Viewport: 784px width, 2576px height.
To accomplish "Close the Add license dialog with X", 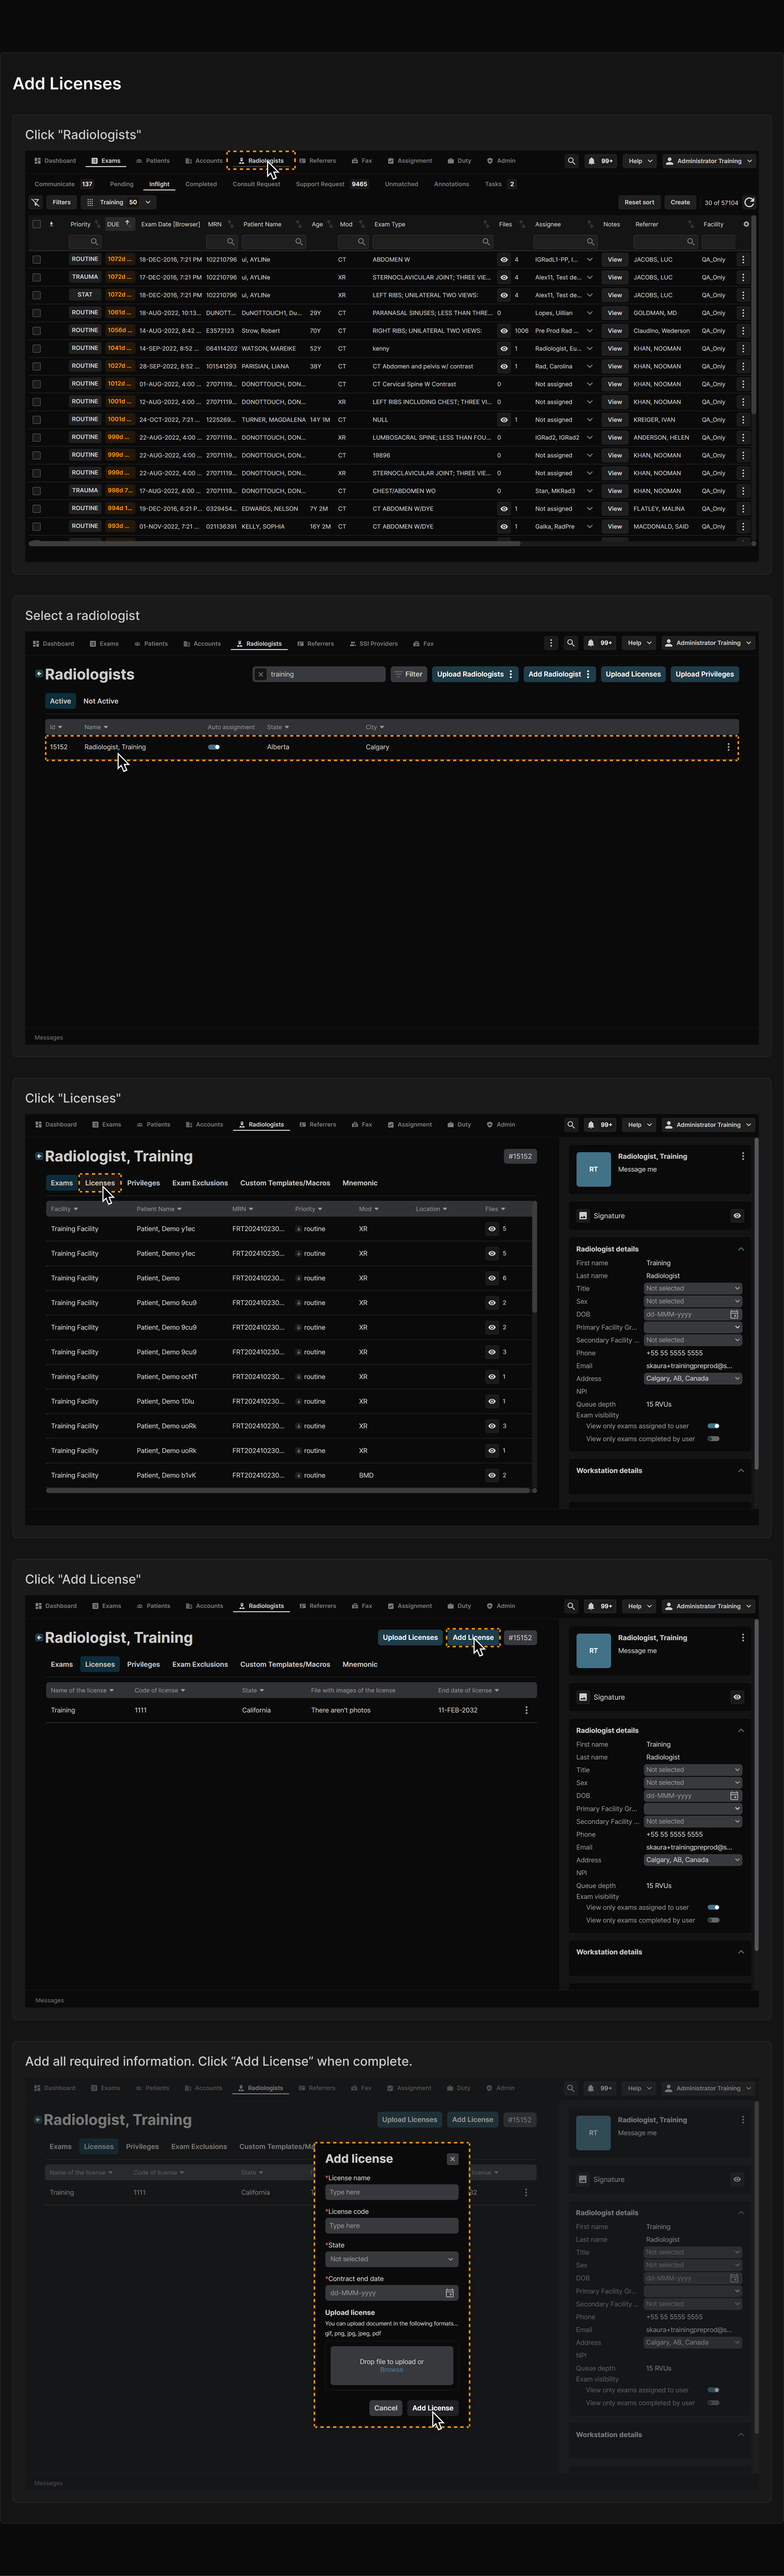I will tap(452, 2159).
